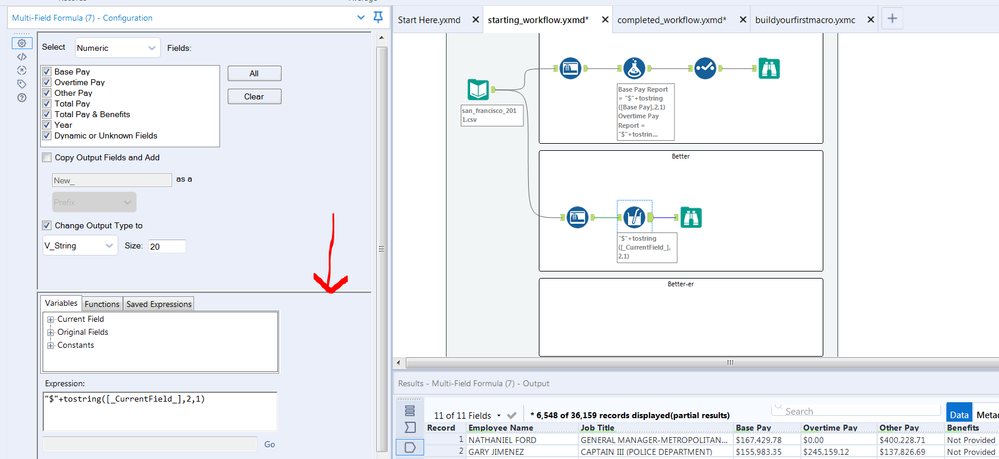Close the Start Here.yxmd tab
The width and height of the screenshot is (999, 459).
pos(475,20)
